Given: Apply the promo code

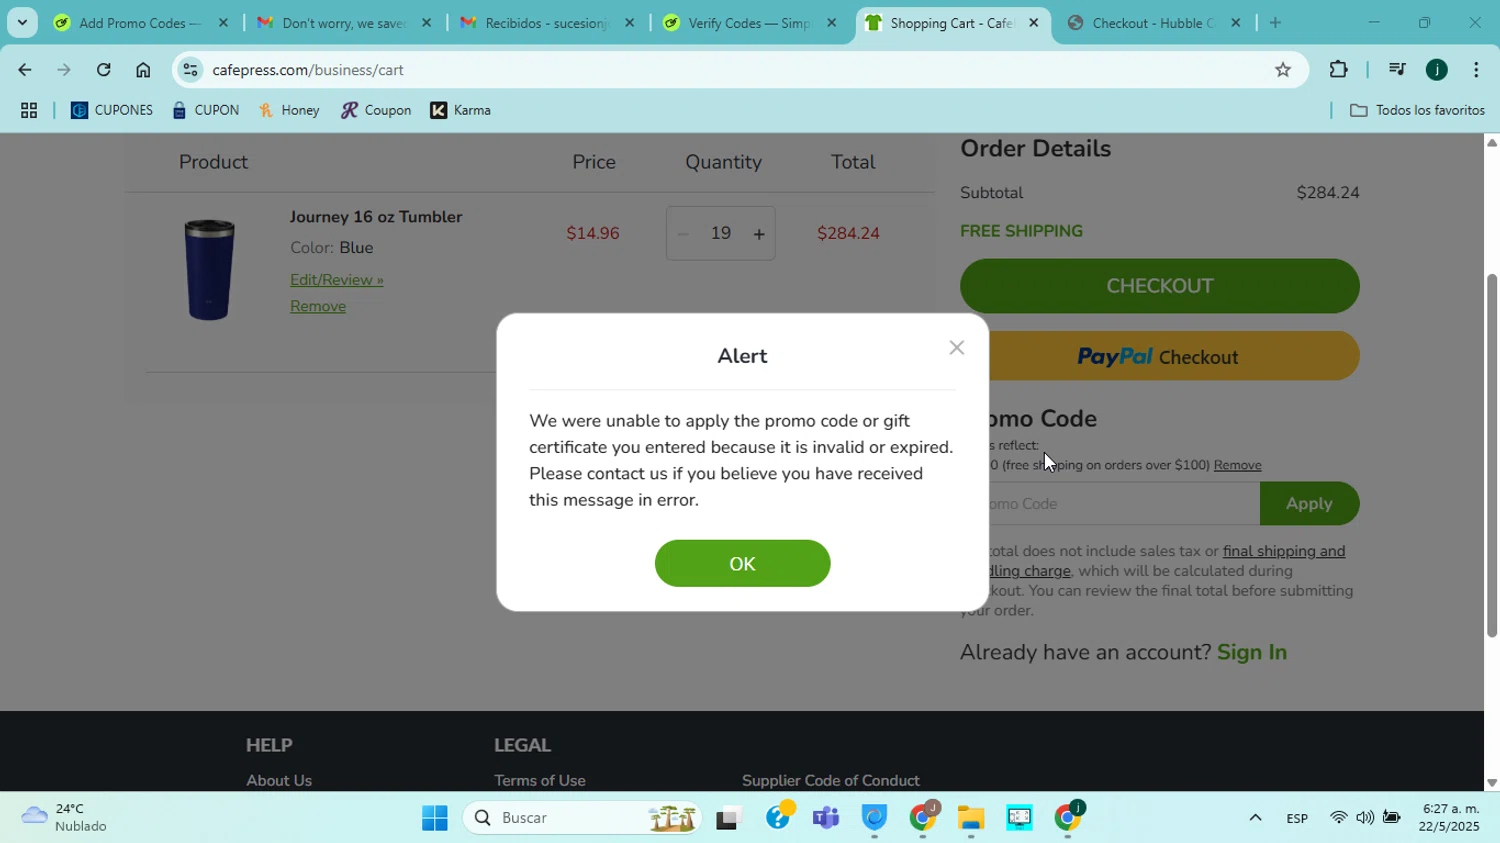Looking at the screenshot, I should 1309,504.
